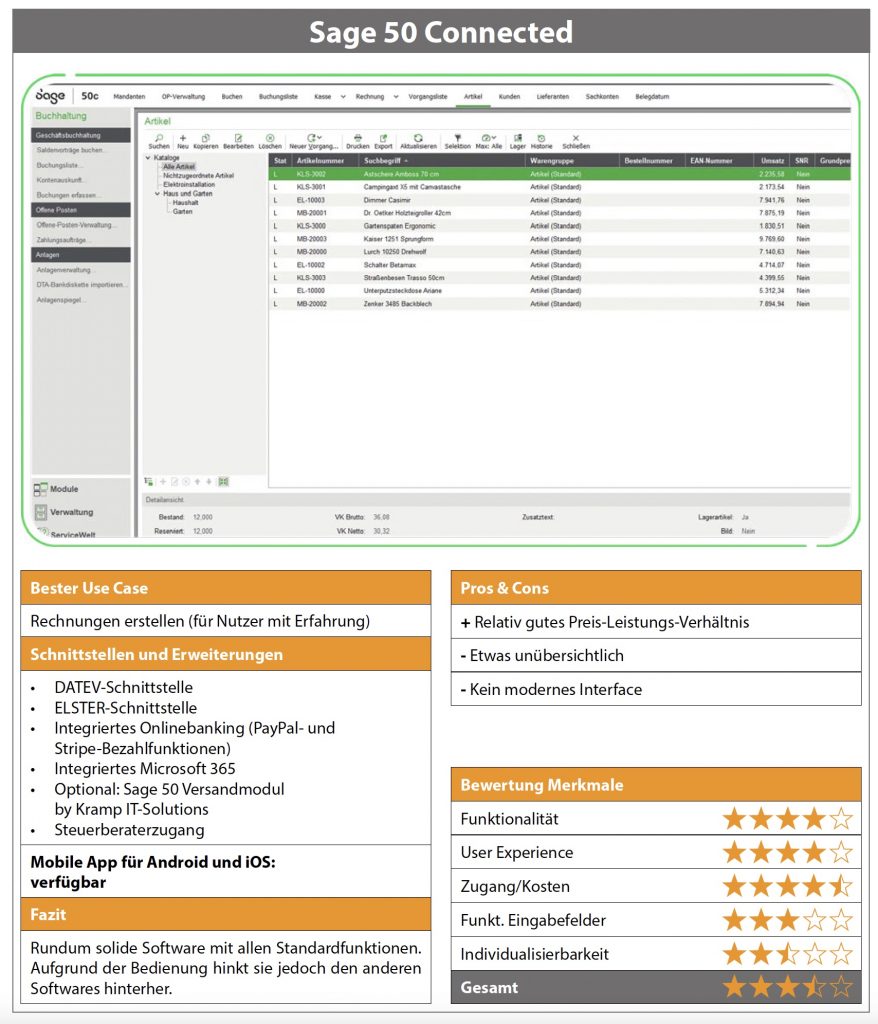Click the Sage logo

50,96
